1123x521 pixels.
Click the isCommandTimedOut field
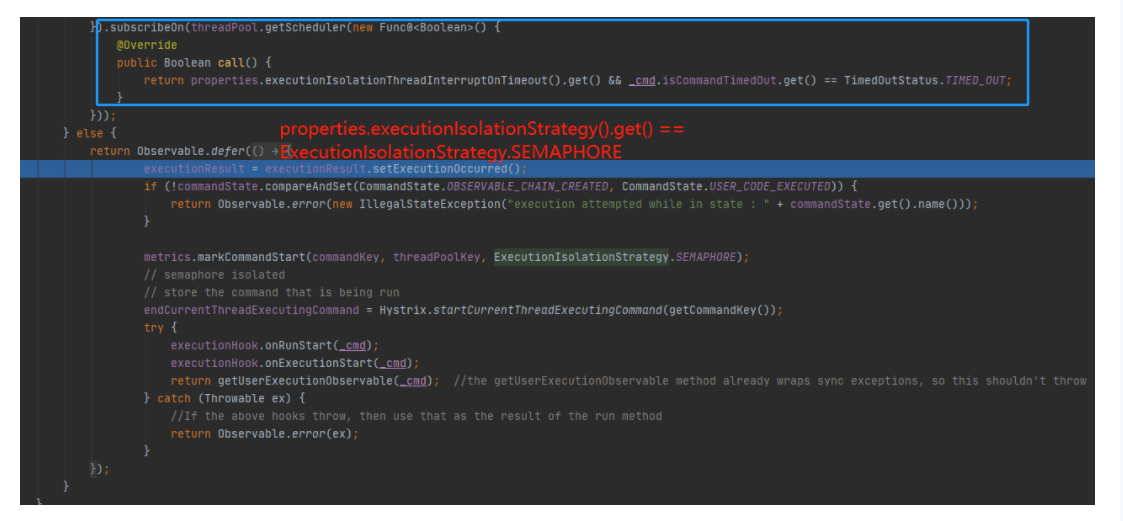717,80
